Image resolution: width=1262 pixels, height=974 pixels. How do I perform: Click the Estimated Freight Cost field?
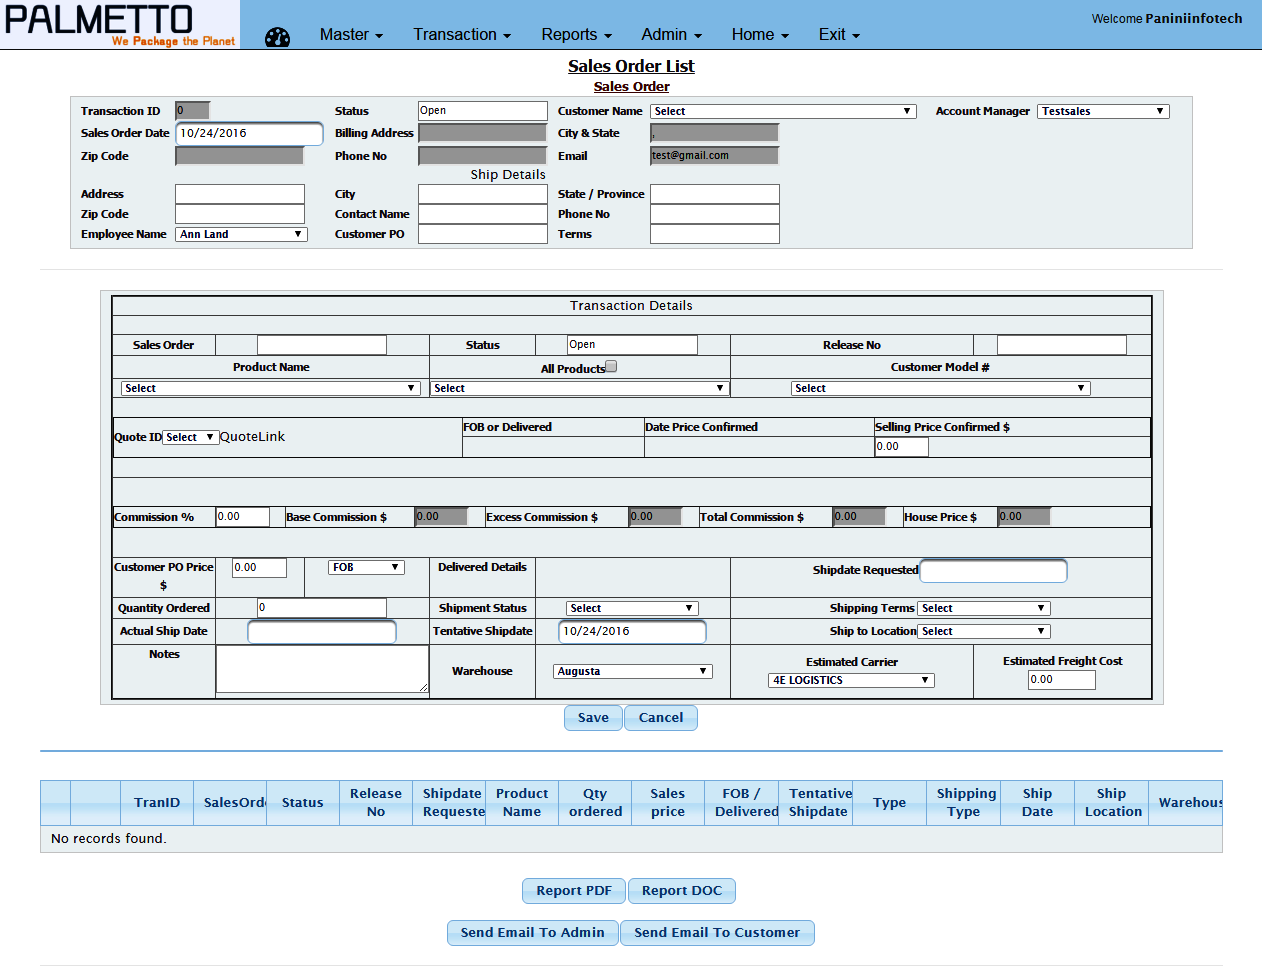(1062, 680)
